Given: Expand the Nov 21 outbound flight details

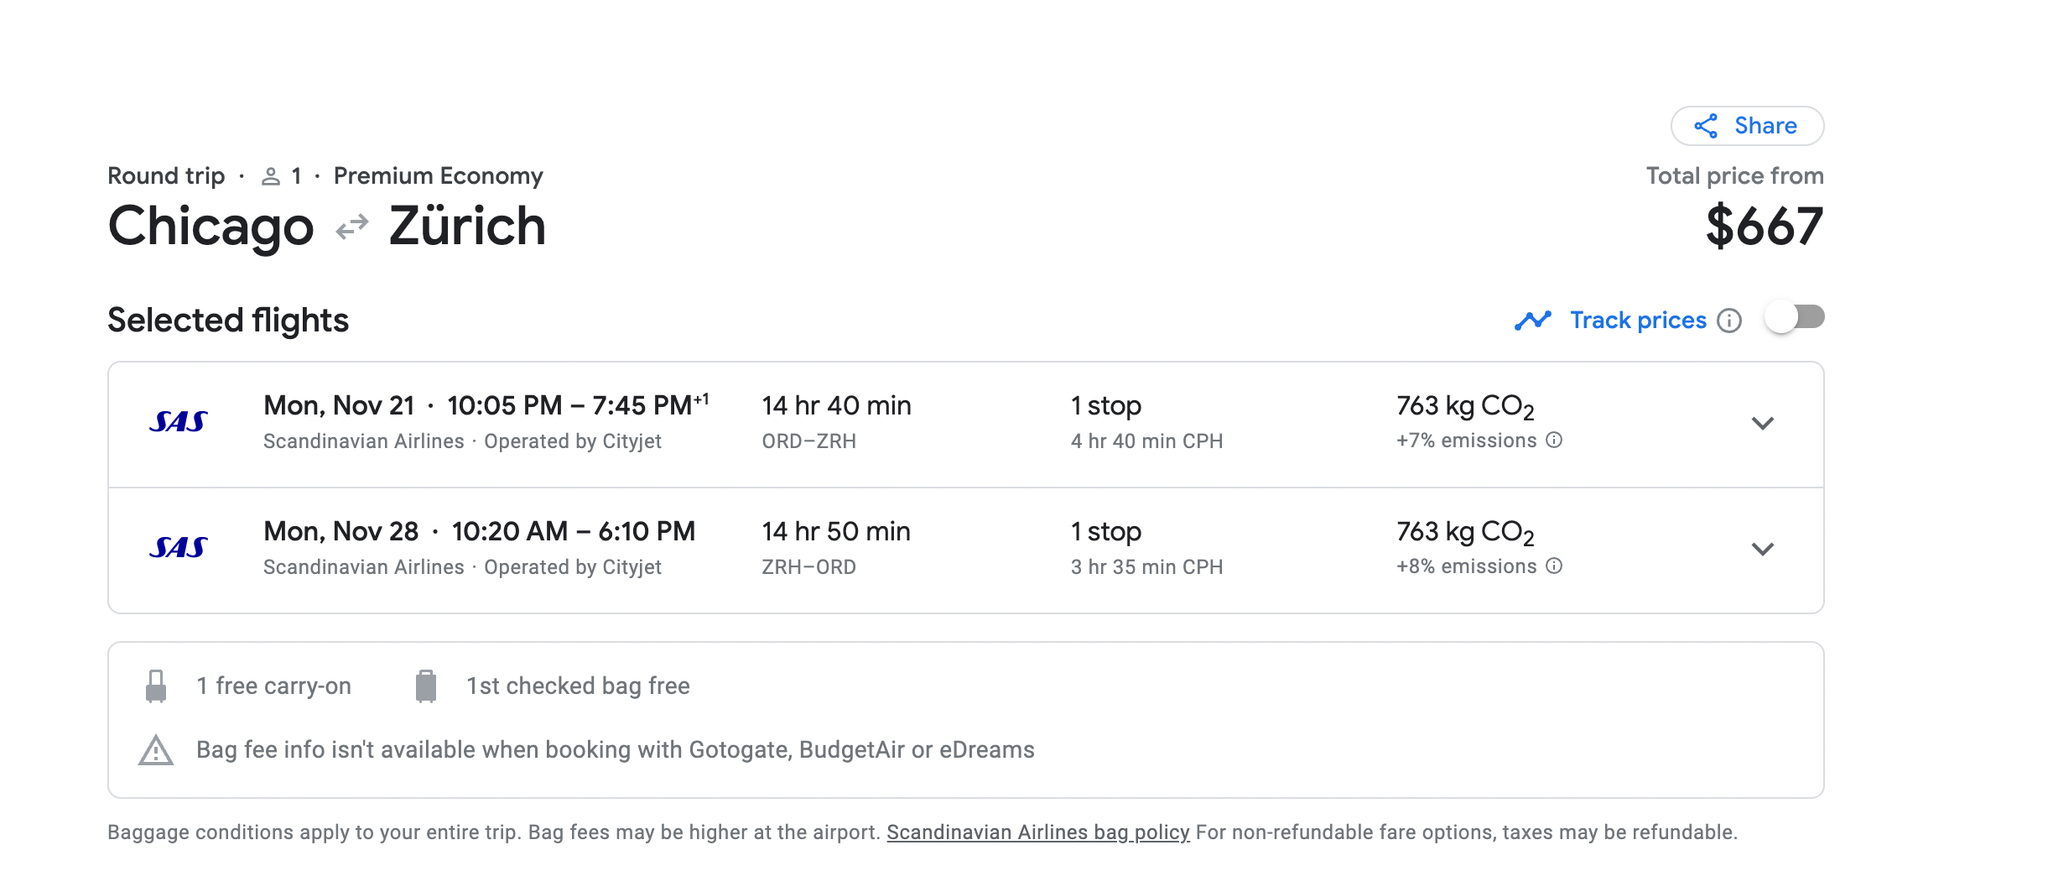Looking at the screenshot, I should [1762, 424].
